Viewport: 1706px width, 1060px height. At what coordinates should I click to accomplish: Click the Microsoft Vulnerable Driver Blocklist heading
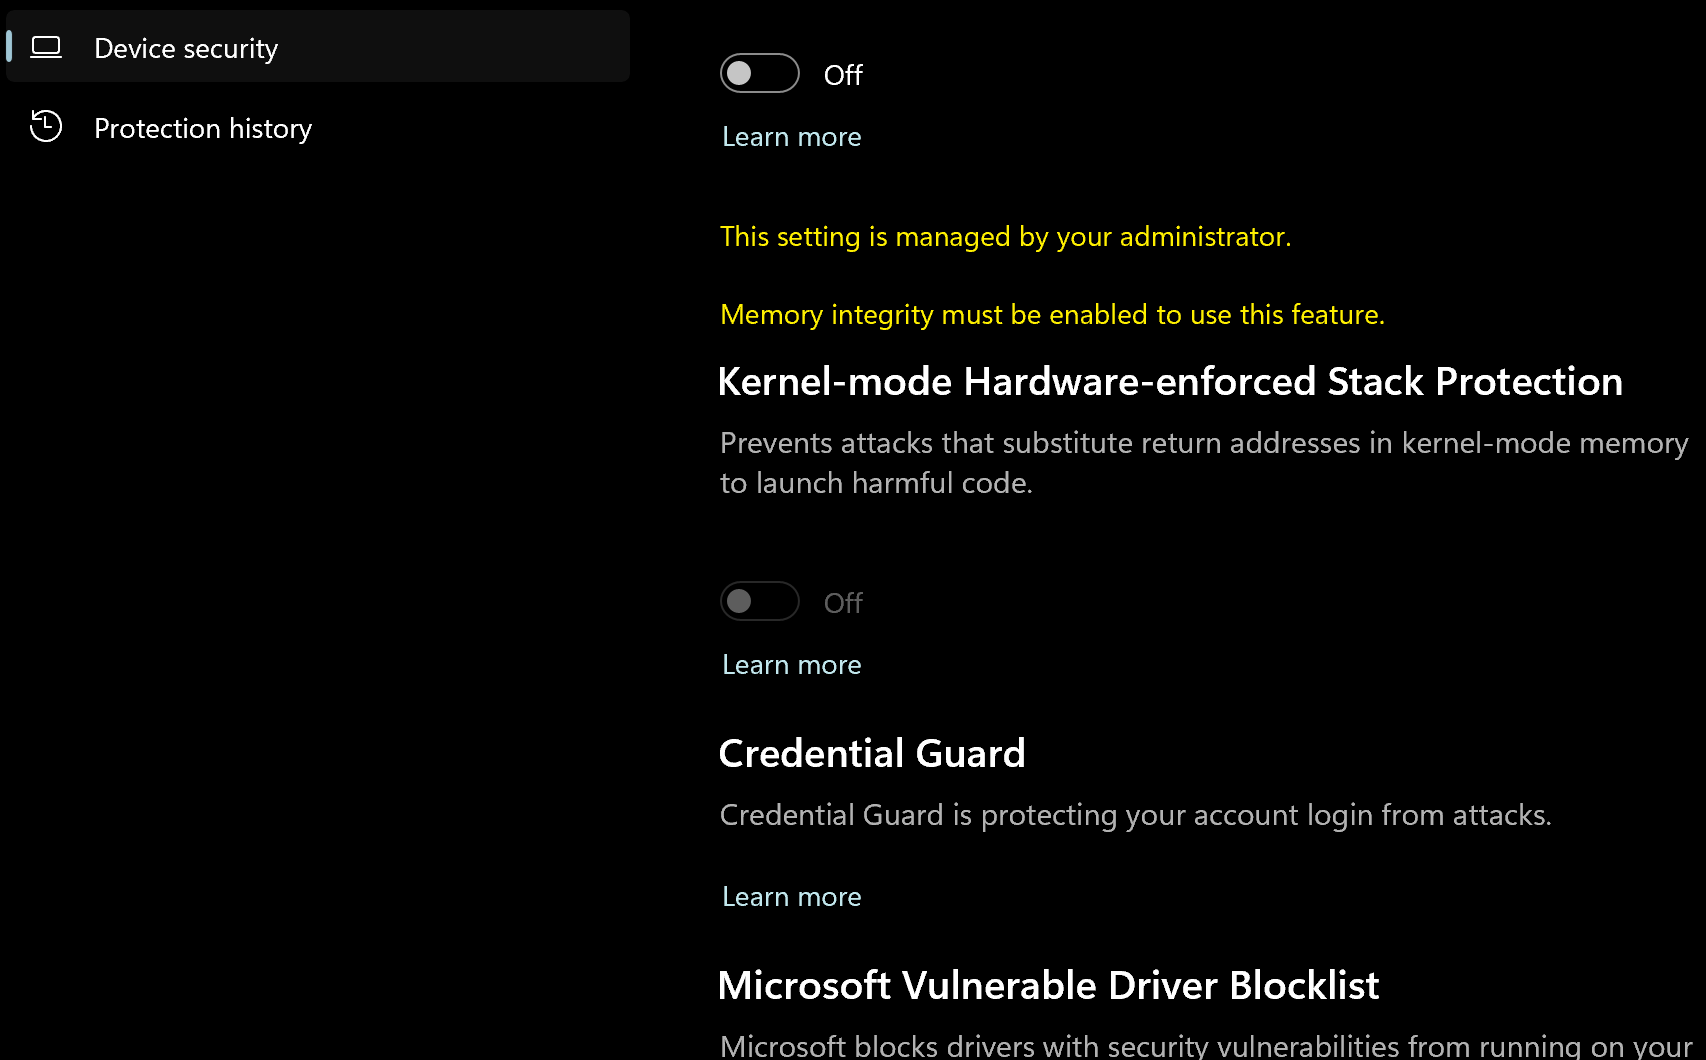[x=1048, y=986]
